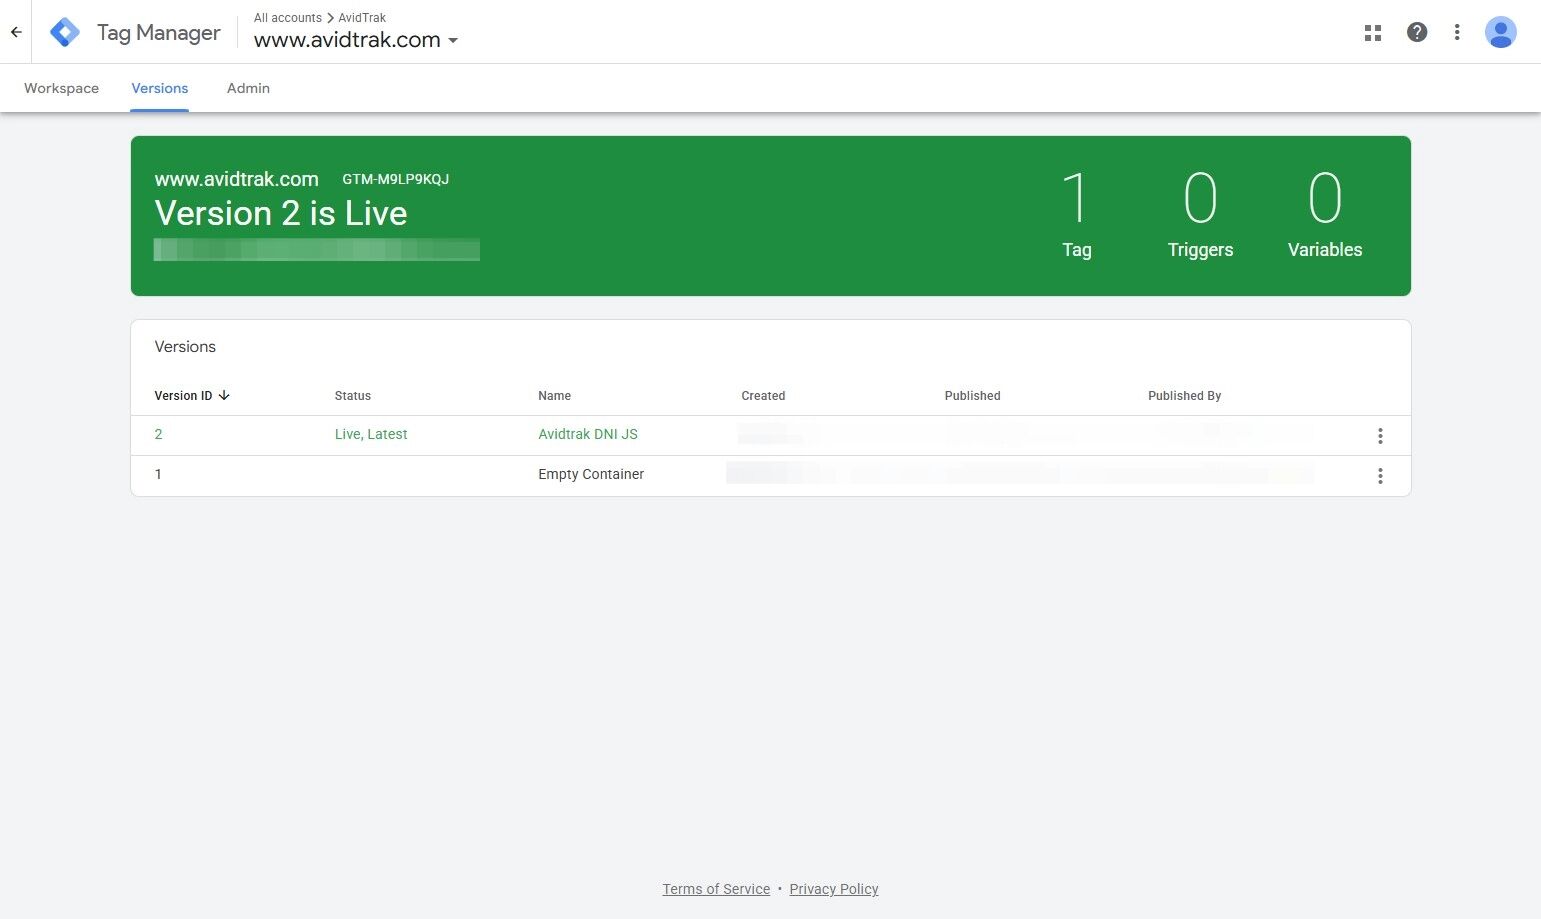Click the www.avidtrak.com name in green banner

tap(237, 179)
